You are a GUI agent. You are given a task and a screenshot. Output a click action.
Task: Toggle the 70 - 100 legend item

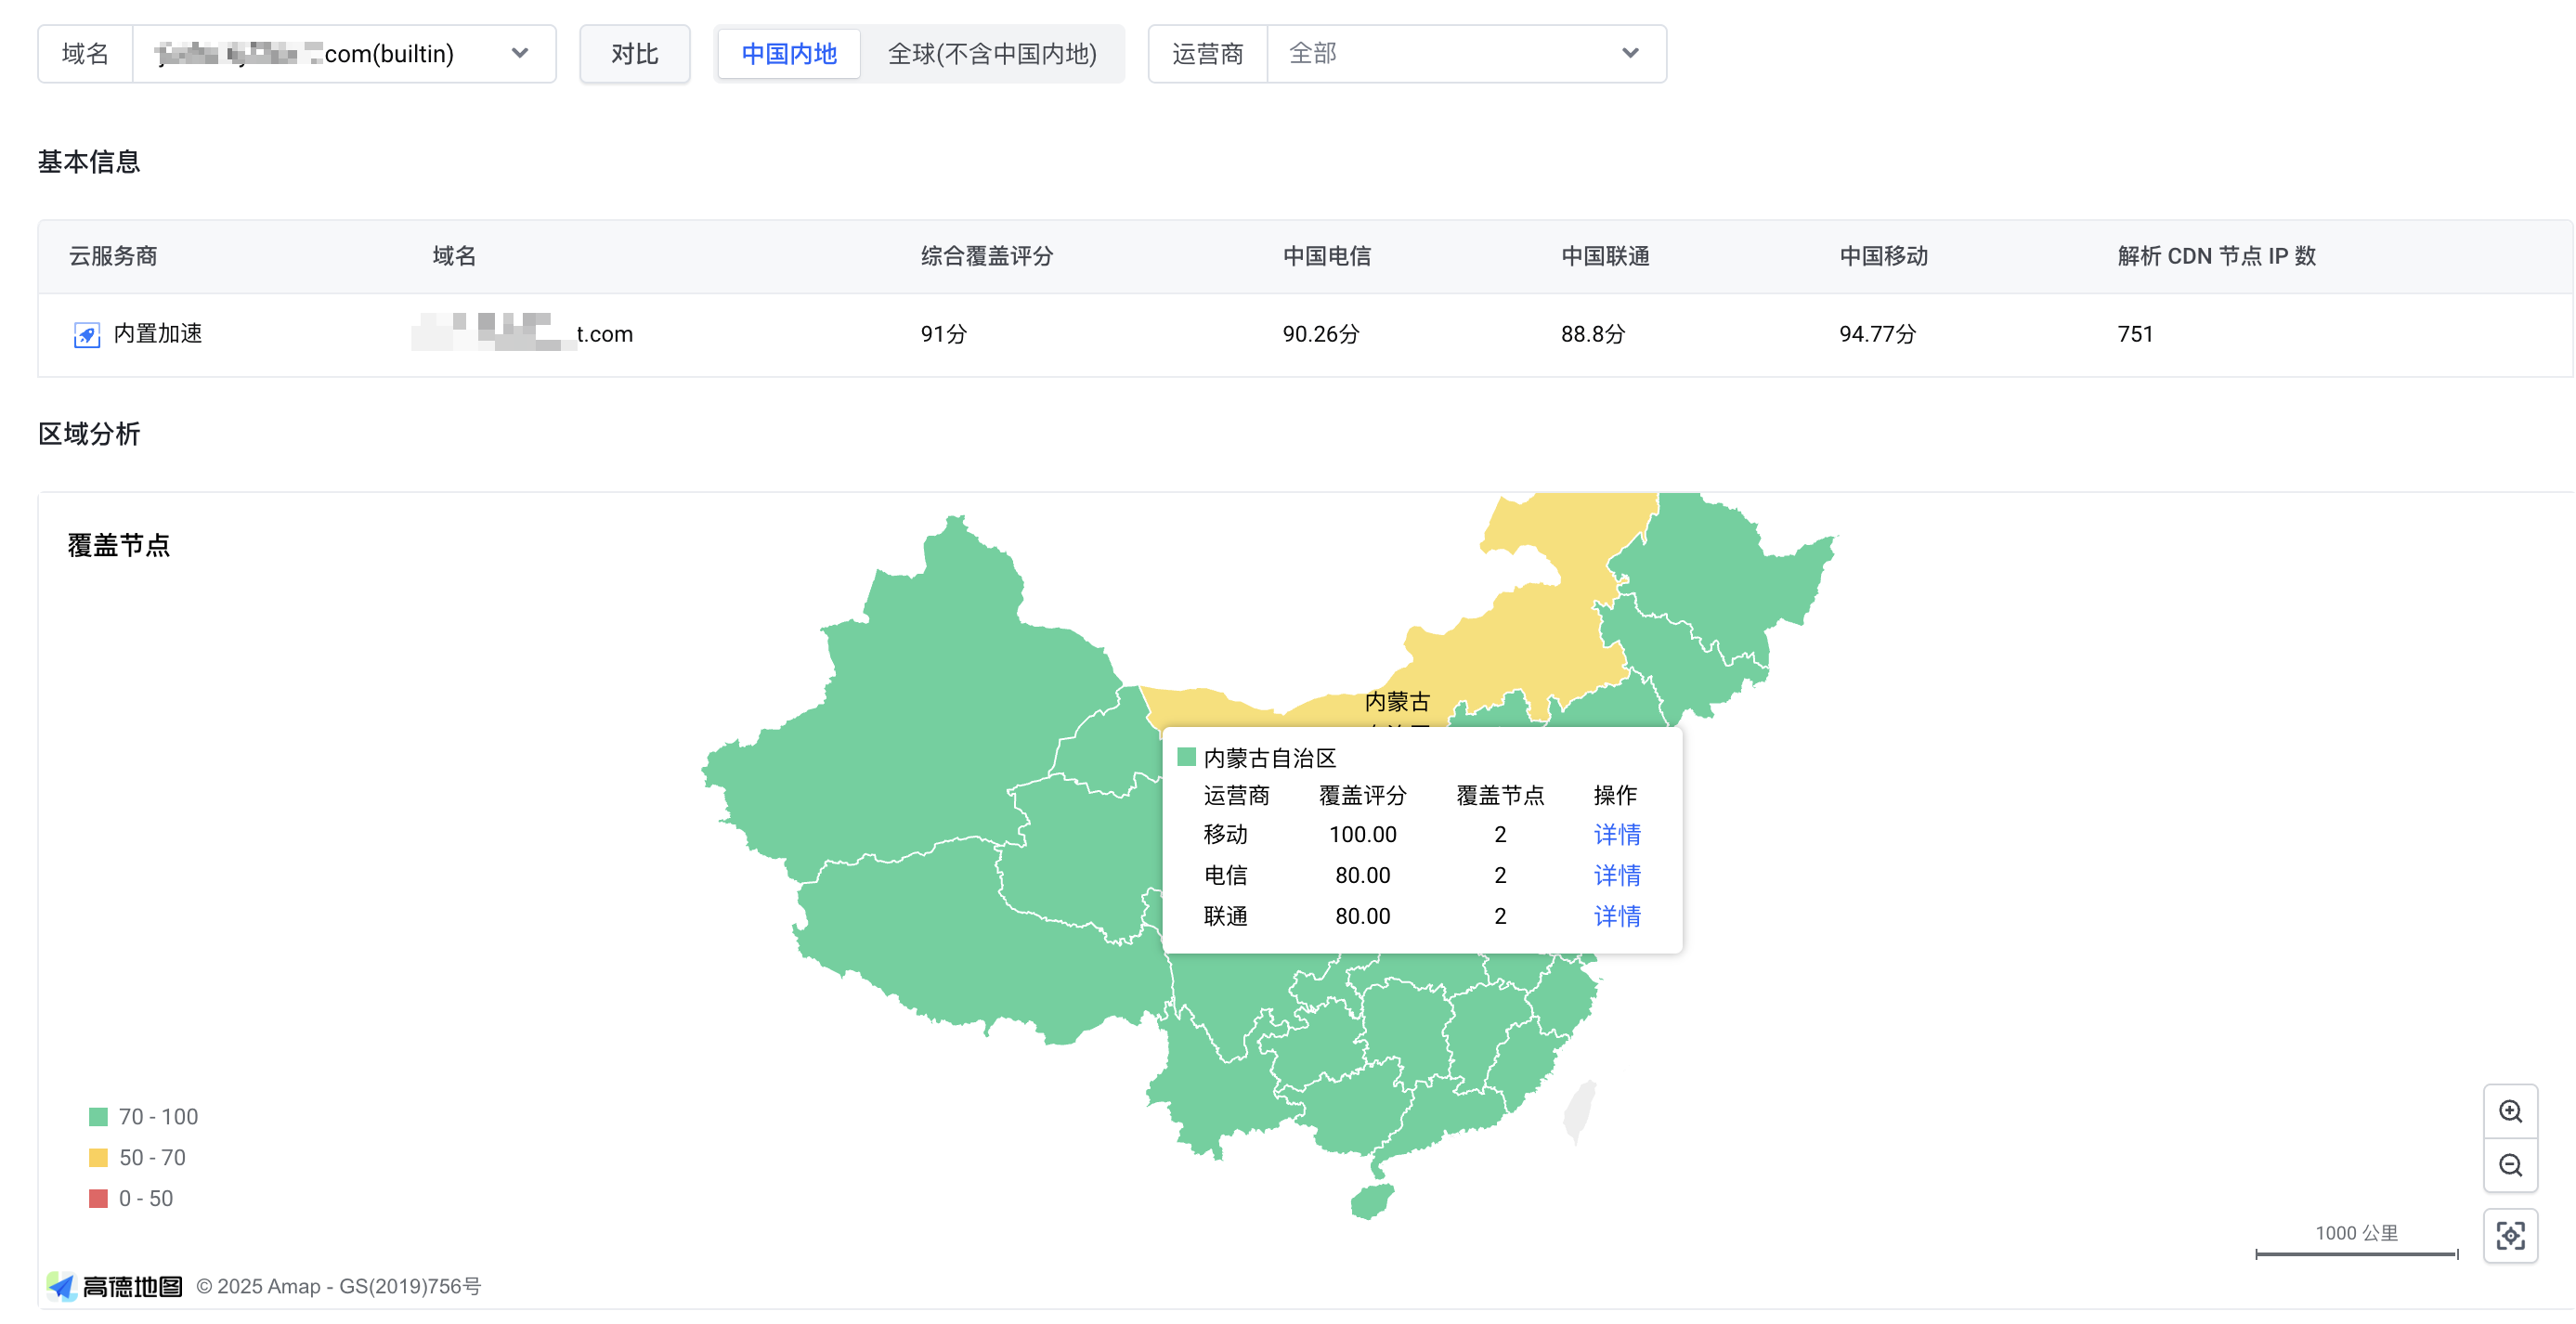coord(143,1116)
